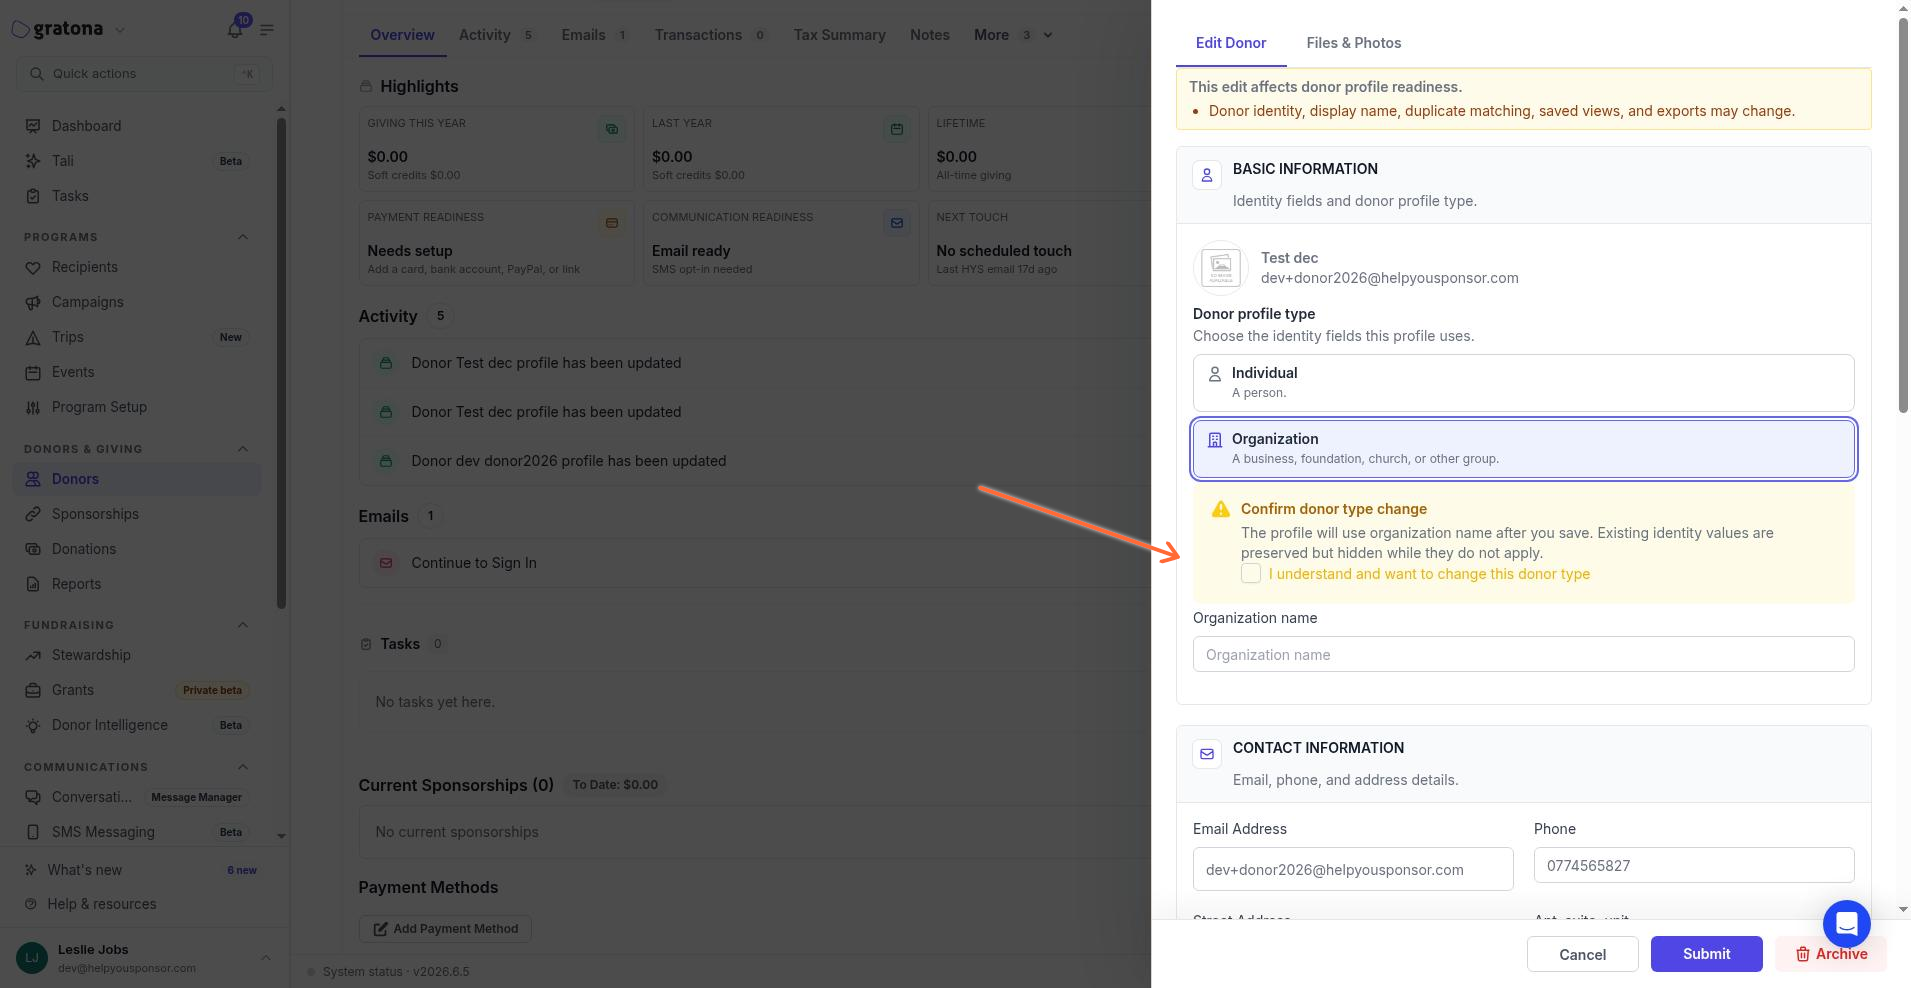This screenshot has height=988, width=1911.
Task: Collapse sidebar using the menu lines icon
Action: 267,30
